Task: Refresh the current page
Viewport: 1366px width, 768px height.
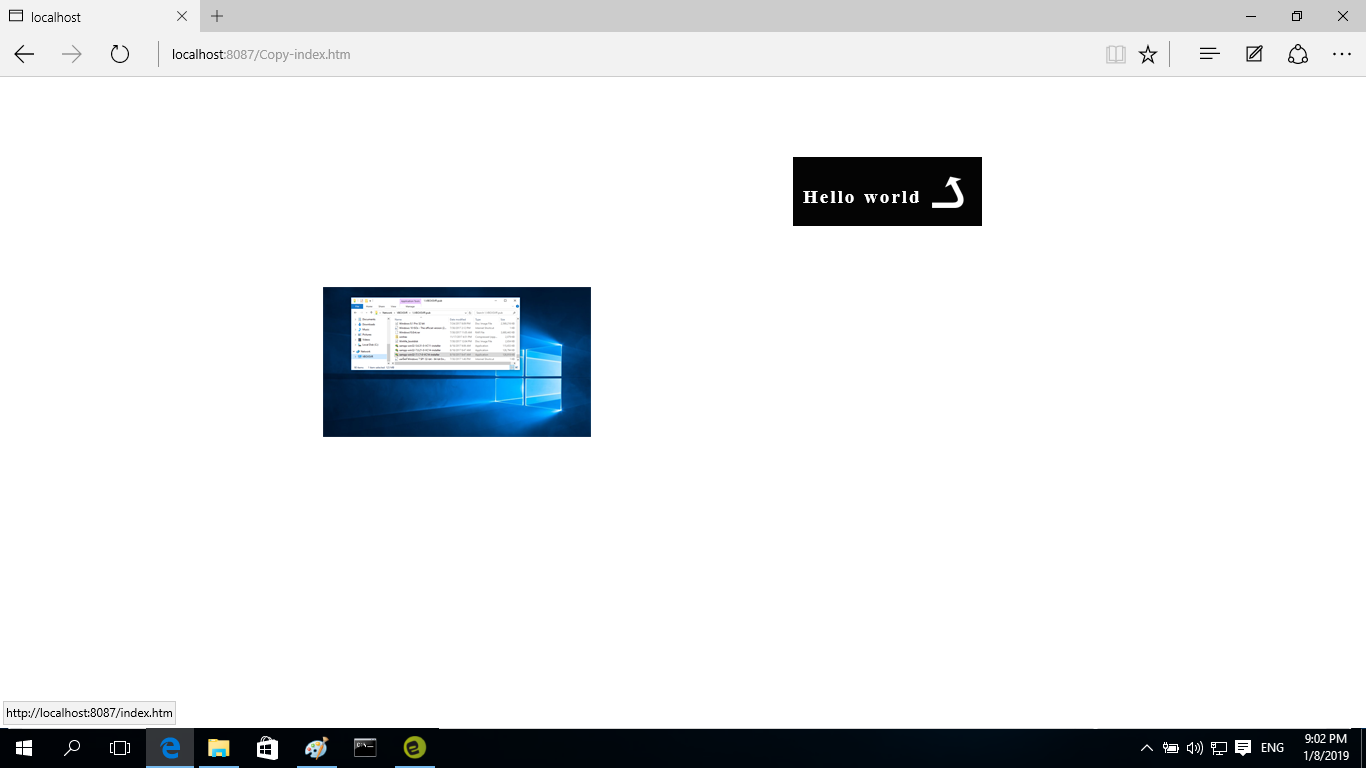Action: click(x=120, y=55)
